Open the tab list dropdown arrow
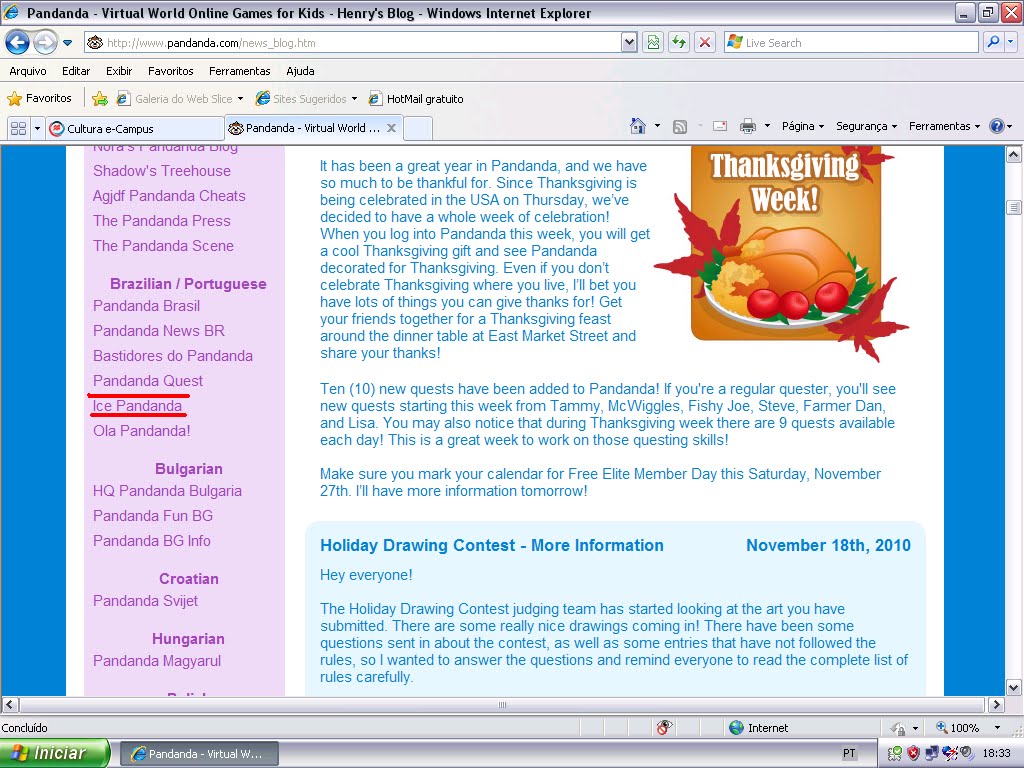1024x768 pixels. point(37,129)
